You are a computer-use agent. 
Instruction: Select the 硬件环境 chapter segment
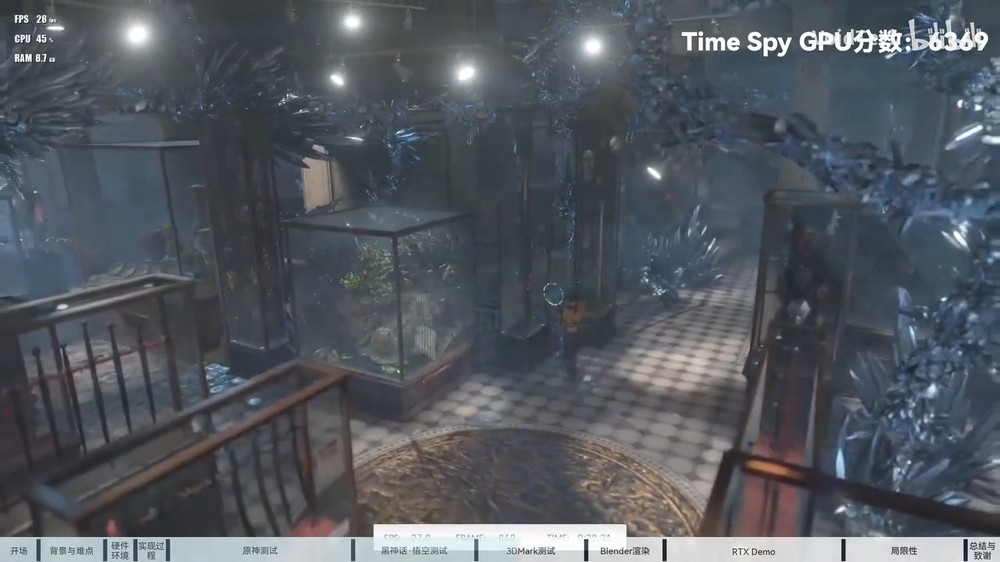tap(120, 551)
